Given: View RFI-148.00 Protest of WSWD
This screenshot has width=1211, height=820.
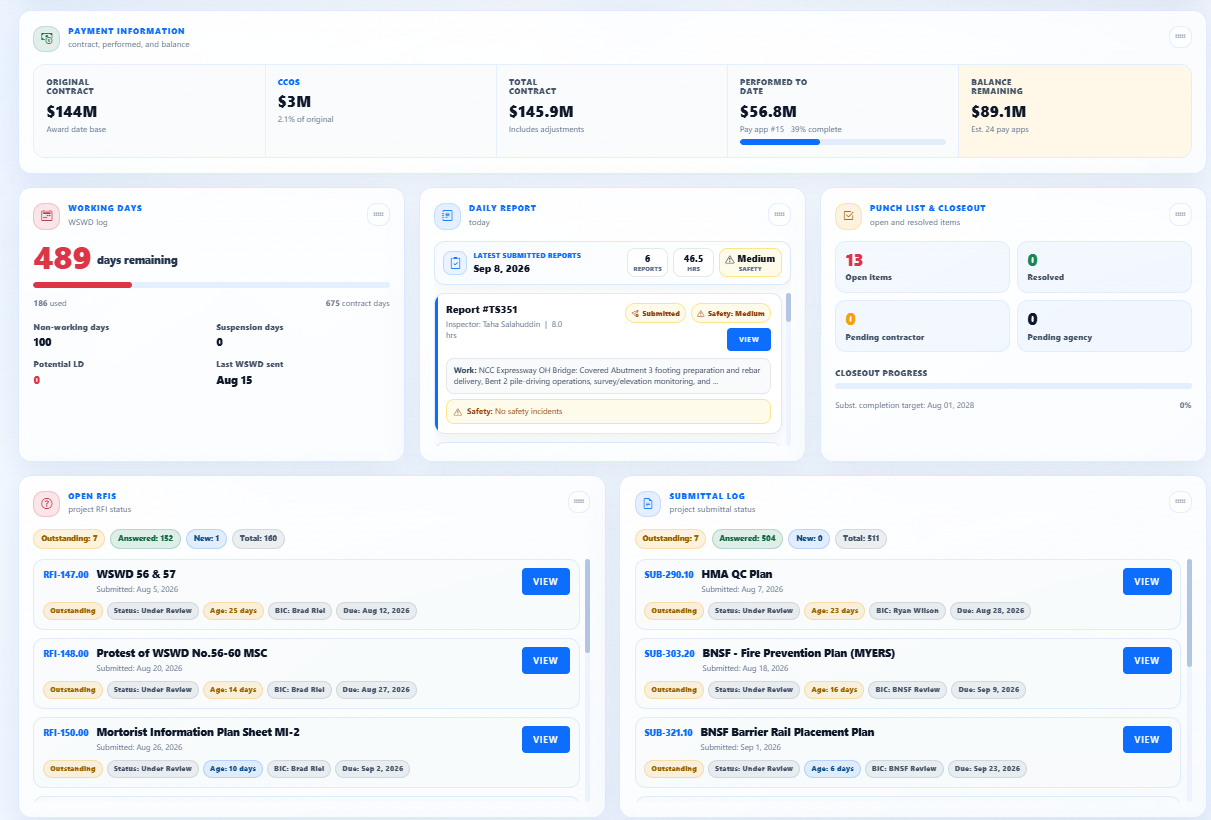Looking at the screenshot, I should coord(546,660).
